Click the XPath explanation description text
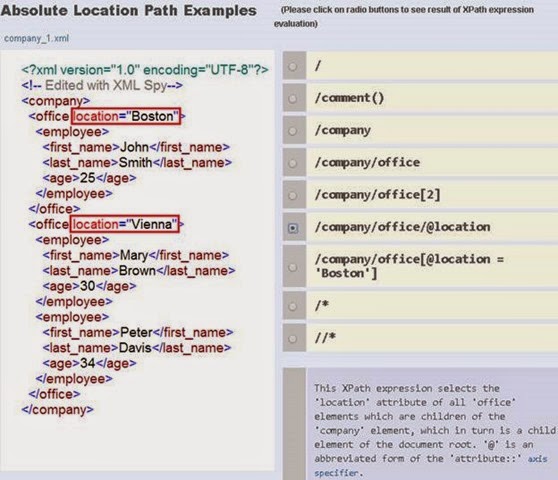558x480 pixels. coord(434,430)
